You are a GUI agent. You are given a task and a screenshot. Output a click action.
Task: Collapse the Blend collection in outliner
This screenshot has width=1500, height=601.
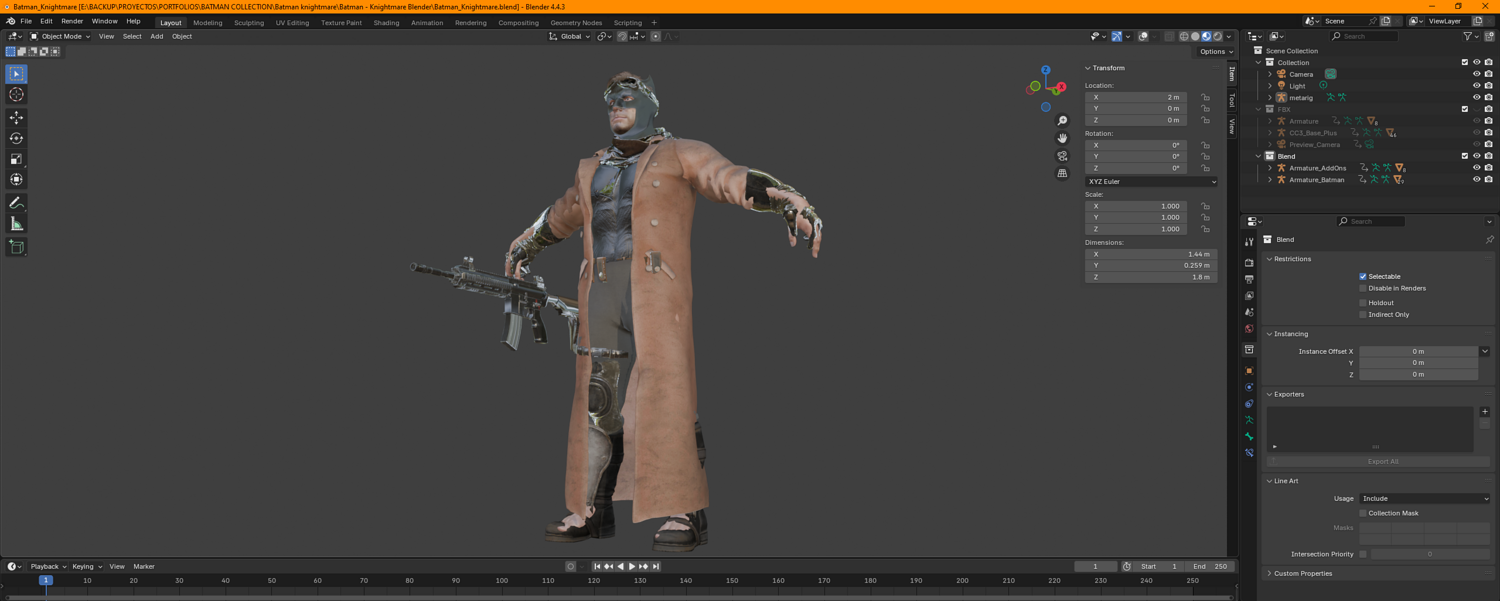click(x=1259, y=156)
